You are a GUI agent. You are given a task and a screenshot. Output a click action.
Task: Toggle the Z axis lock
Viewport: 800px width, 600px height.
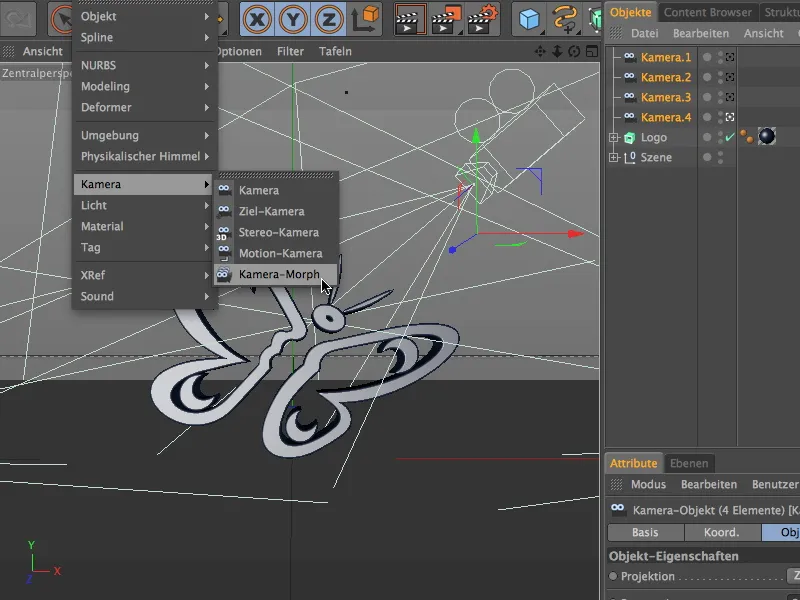[329, 20]
